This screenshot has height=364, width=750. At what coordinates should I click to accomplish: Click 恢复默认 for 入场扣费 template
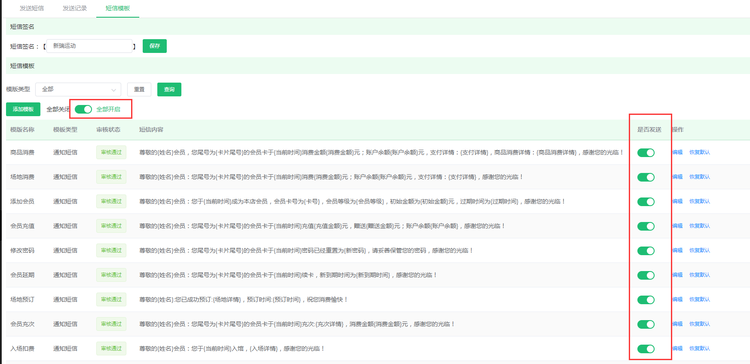click(x=699, y=349)
